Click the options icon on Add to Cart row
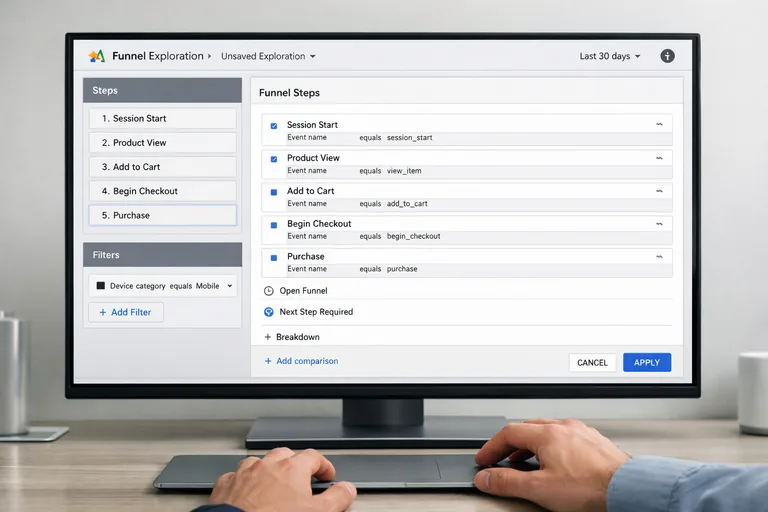The height and width of the screenshot is (512, 768). point(659,191)
